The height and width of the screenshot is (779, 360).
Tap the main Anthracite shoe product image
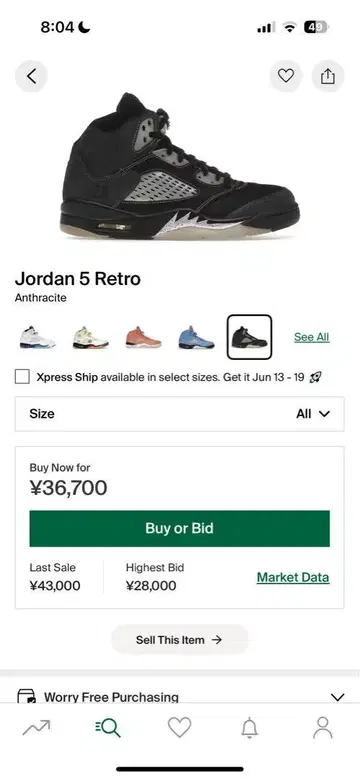click(179, 166)
